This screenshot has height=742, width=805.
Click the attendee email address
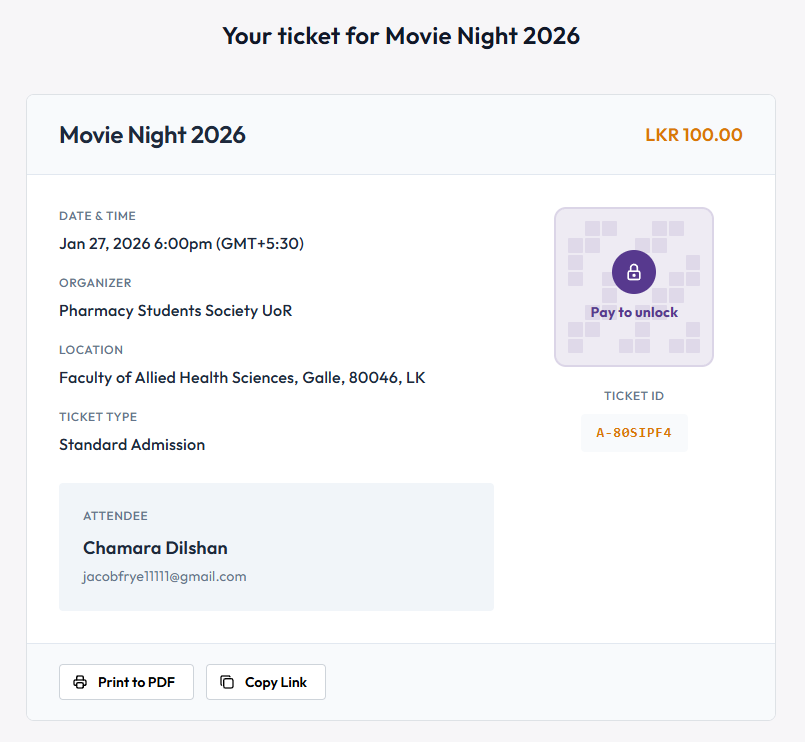(164, 576)
